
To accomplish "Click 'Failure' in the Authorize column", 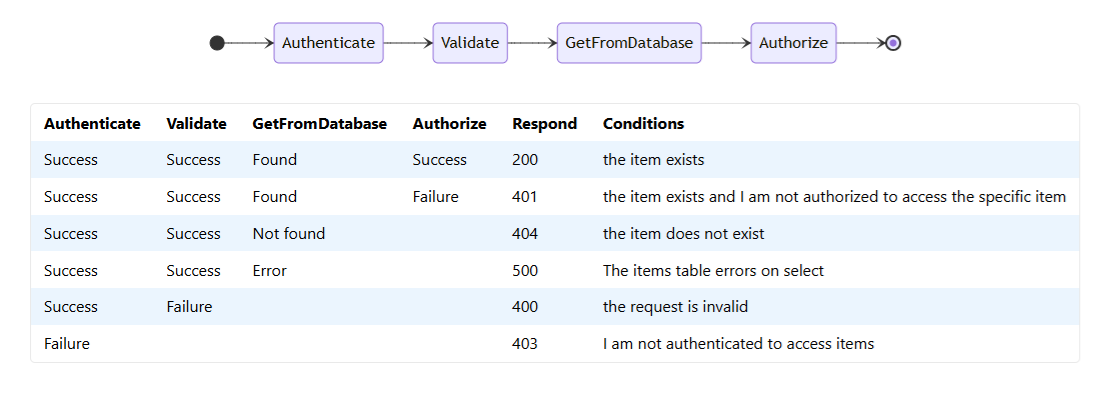I will [436, 197].
